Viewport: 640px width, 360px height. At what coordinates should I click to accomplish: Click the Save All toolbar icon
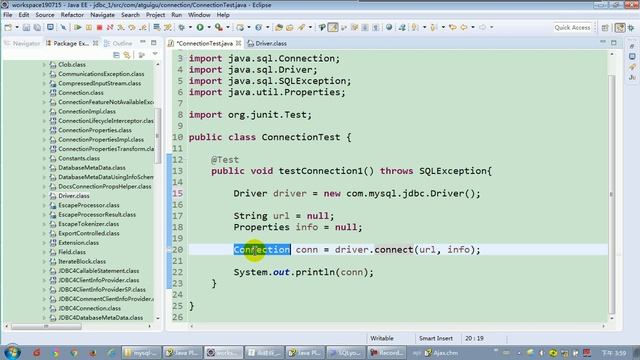37,27
